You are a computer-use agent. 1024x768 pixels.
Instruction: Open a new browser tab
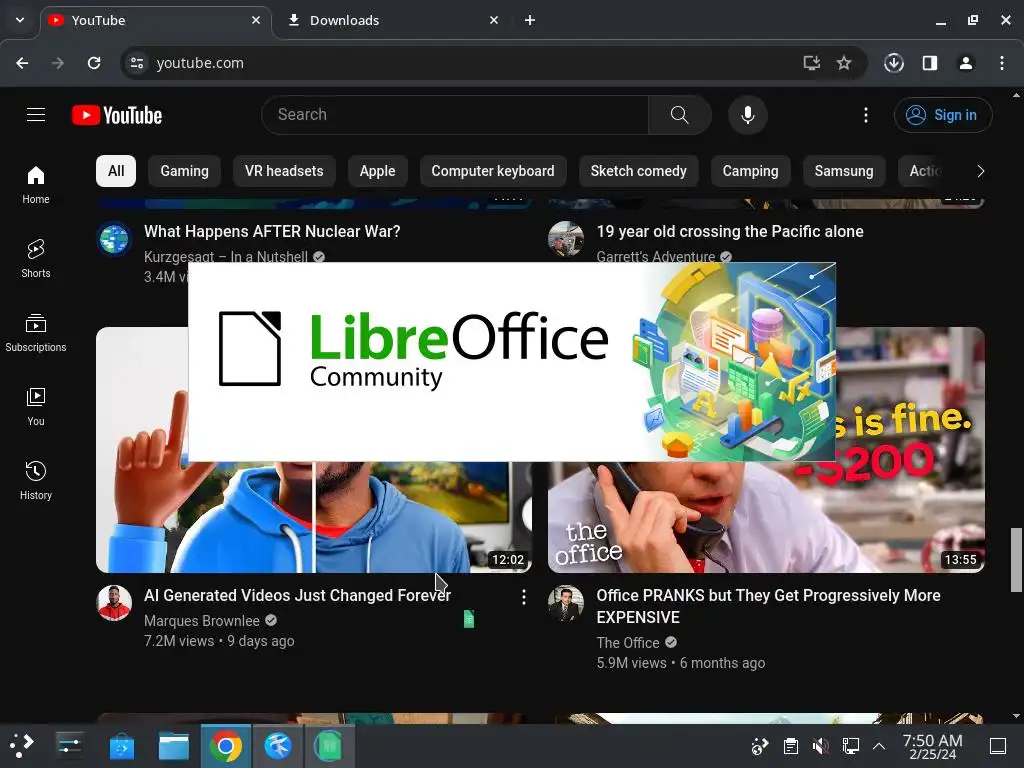tap(530, 20)
